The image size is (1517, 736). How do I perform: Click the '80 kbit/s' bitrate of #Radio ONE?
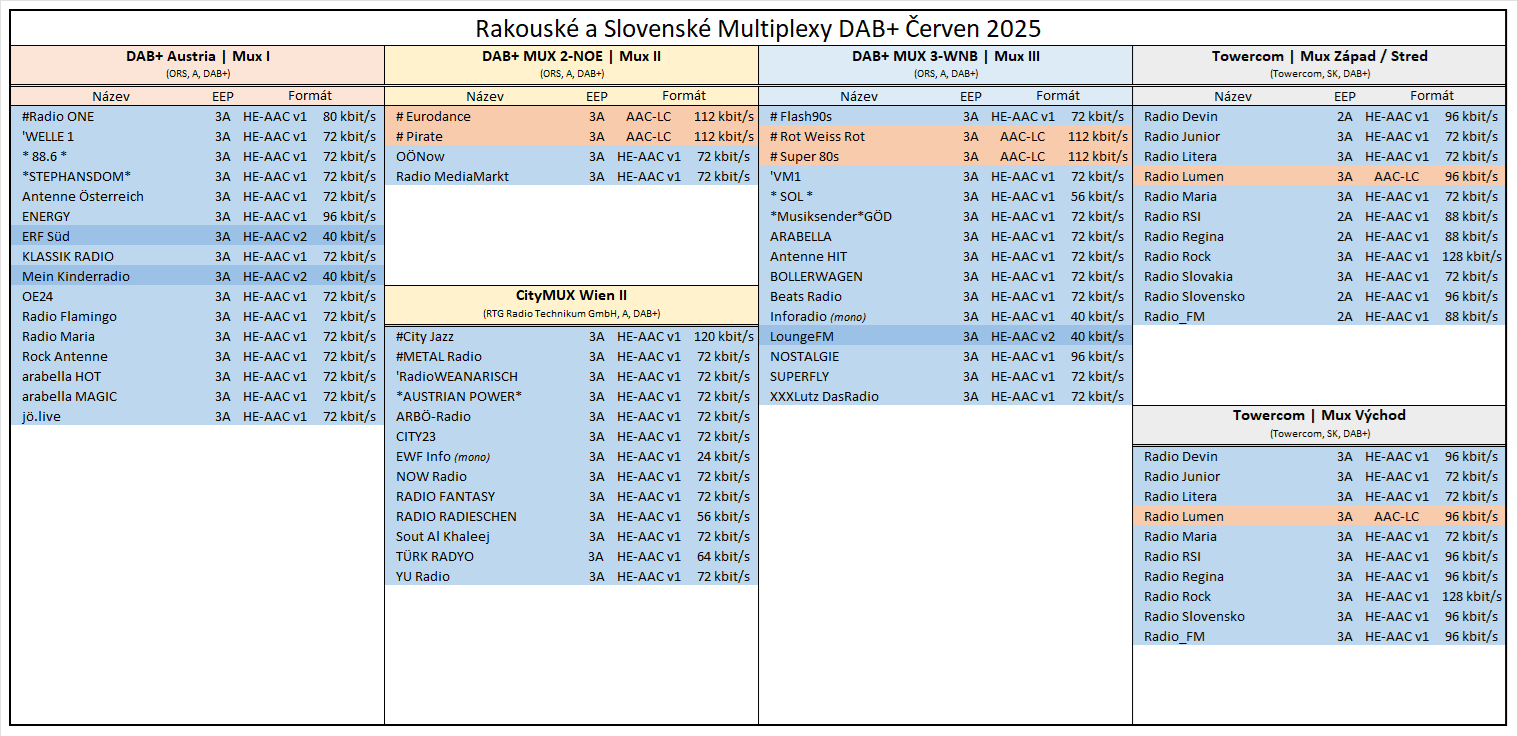tap(350, 116)
